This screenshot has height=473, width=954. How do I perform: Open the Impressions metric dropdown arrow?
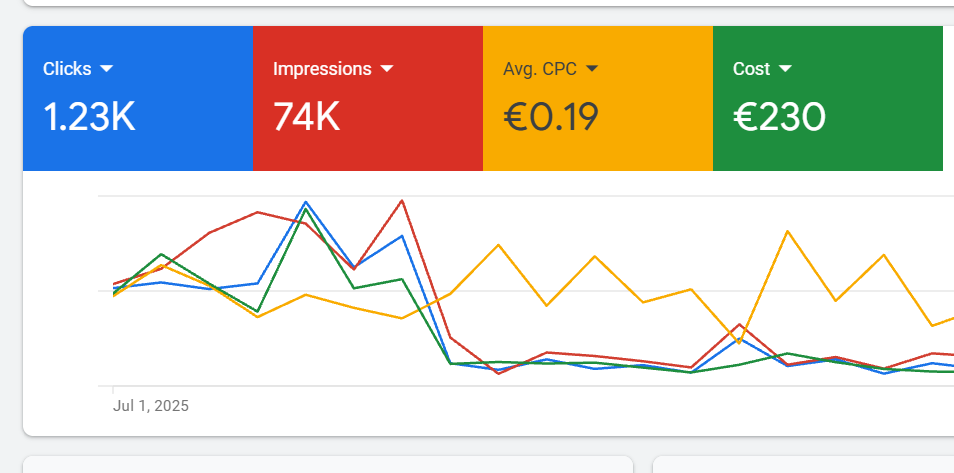[386, 69]
